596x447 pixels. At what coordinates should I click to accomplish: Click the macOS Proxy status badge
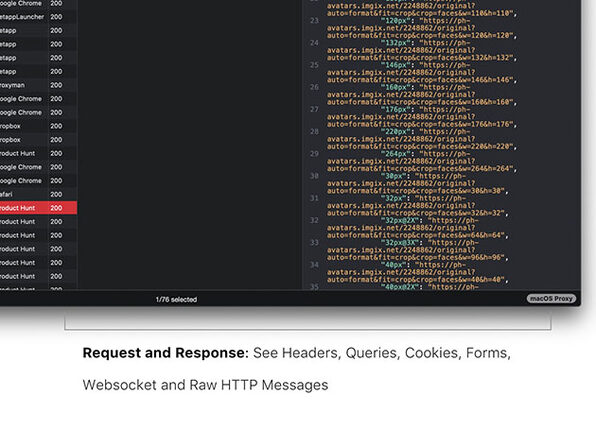[551, 299]
